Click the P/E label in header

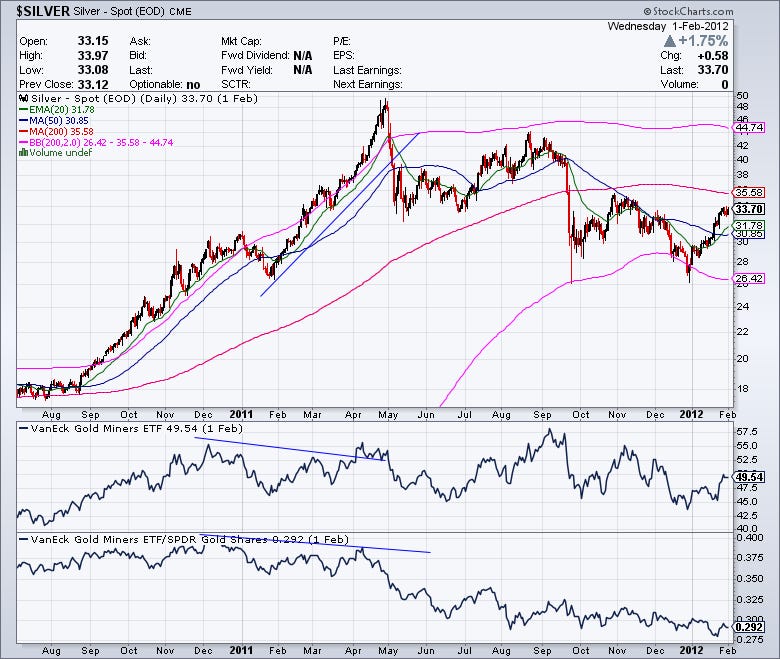(x=342, y=41)
